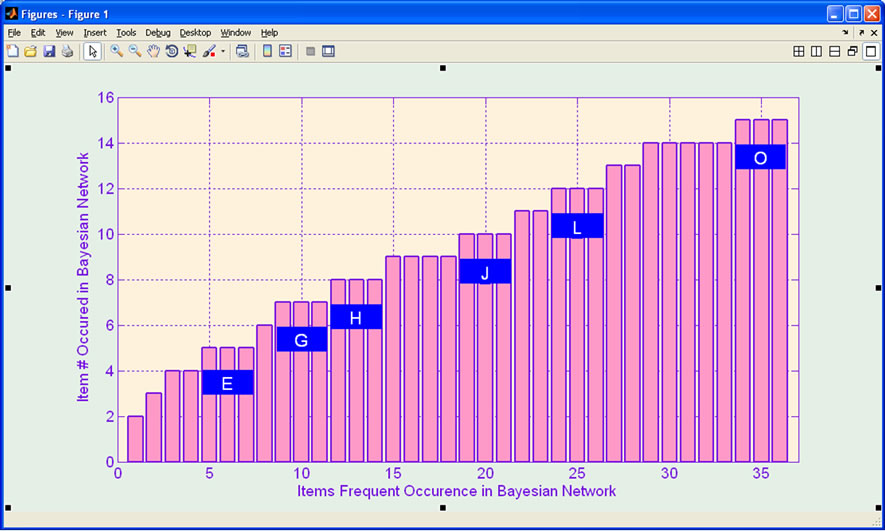
Task: Activate the Rotate 3D tool
Action: click(172, 51)
